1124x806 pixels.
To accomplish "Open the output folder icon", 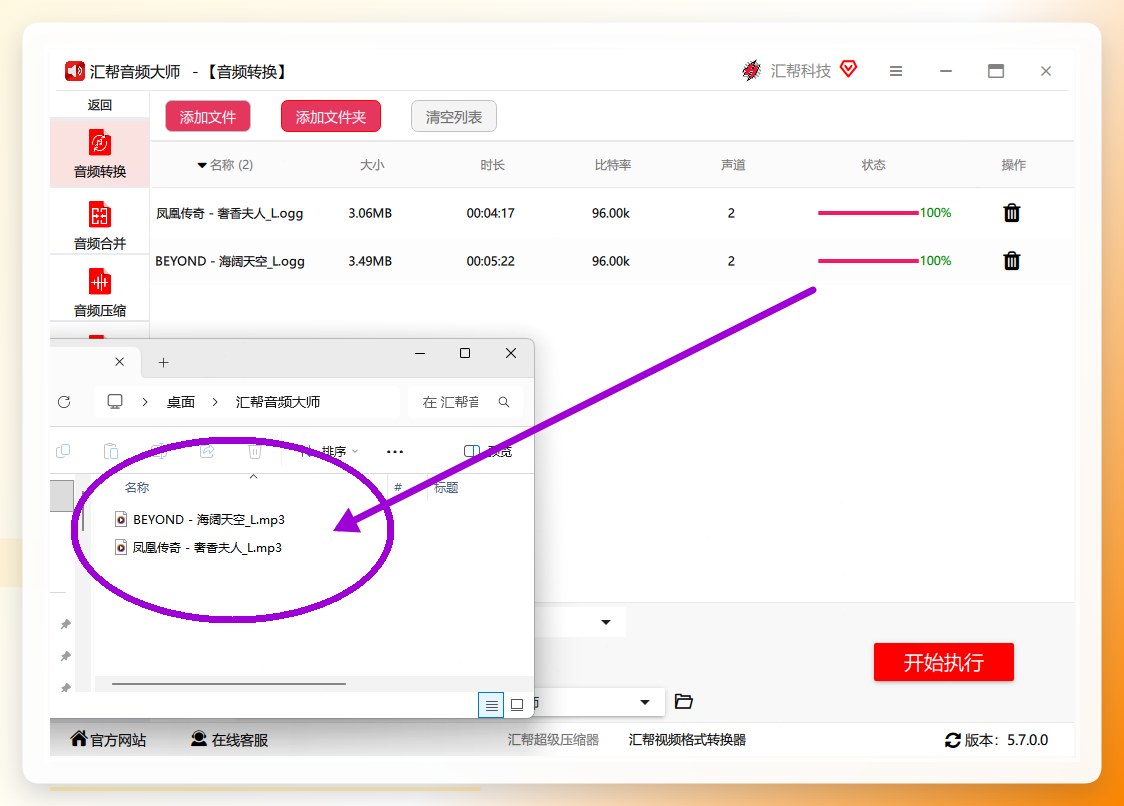I will (x=684, y=701).
